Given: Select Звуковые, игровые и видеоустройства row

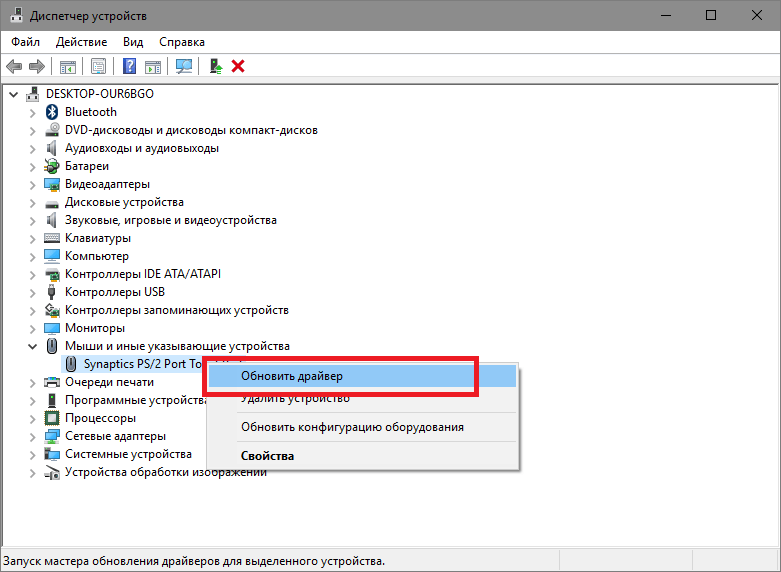Looking at the screenshot, I should tap(170, 220).
